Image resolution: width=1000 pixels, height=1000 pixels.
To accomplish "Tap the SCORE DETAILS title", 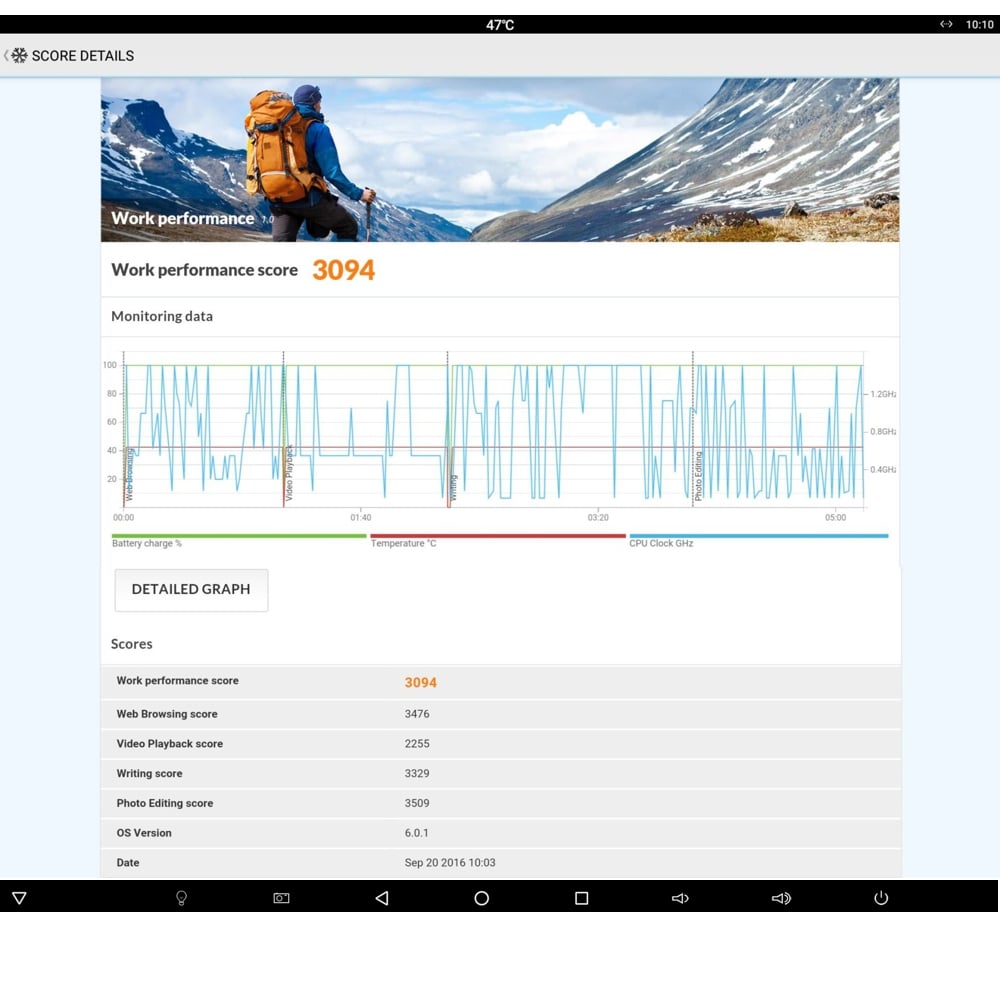I will pyautogui.click(x=83, y=56).
